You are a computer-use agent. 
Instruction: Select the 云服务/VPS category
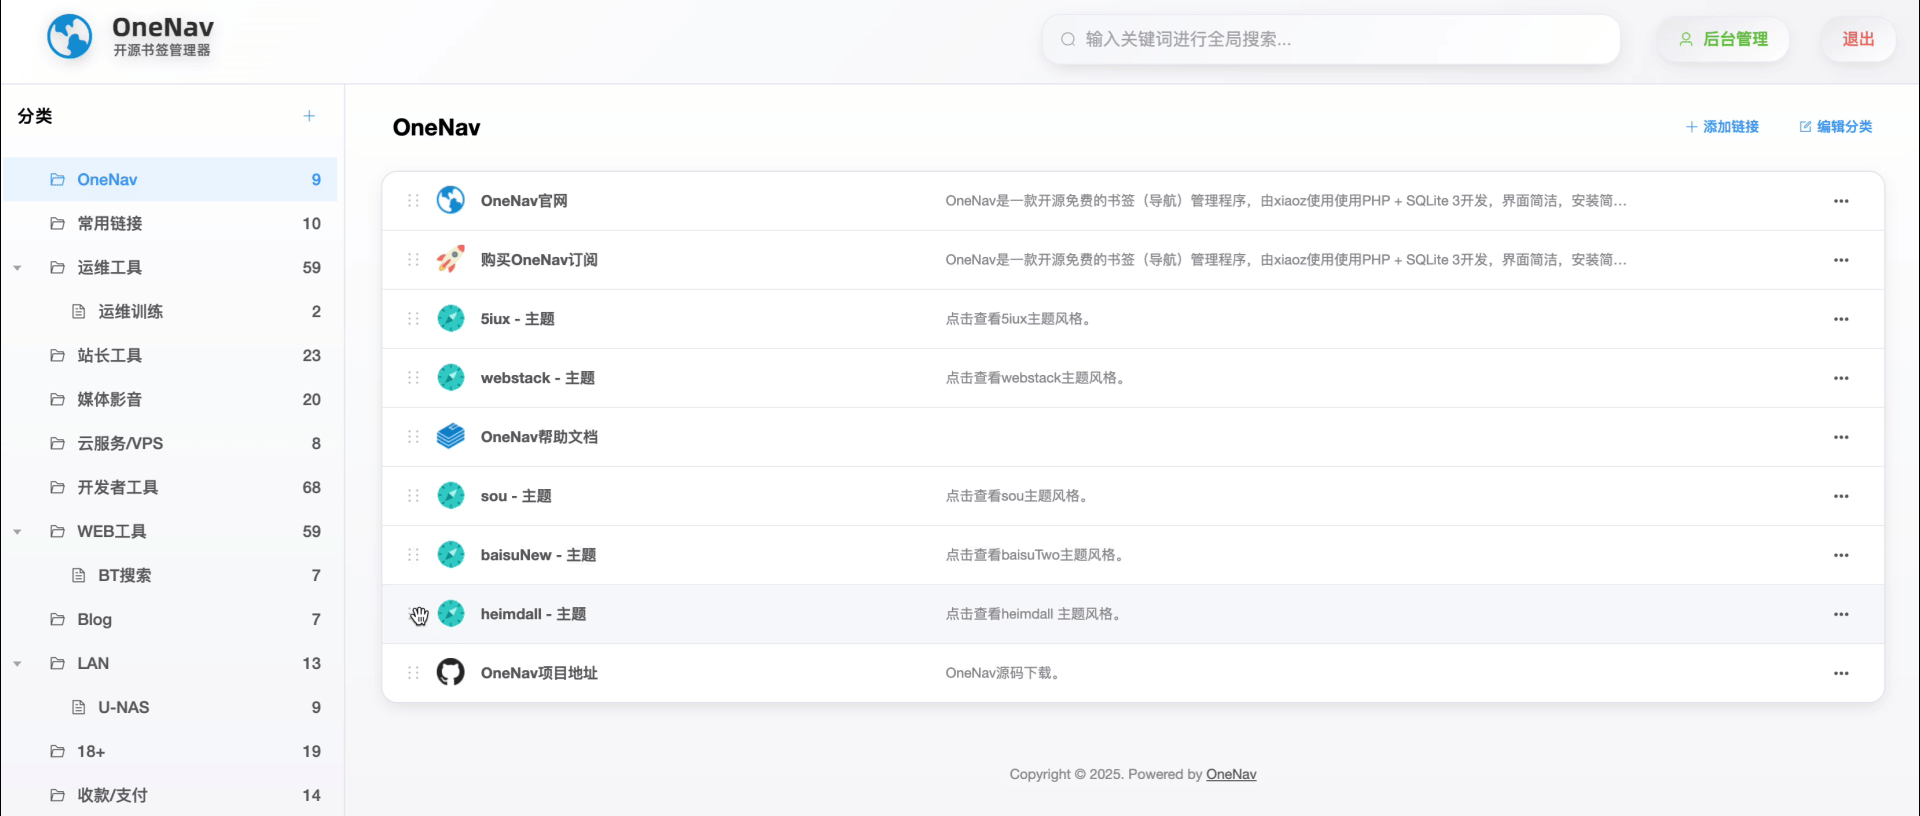coord(170,443)
